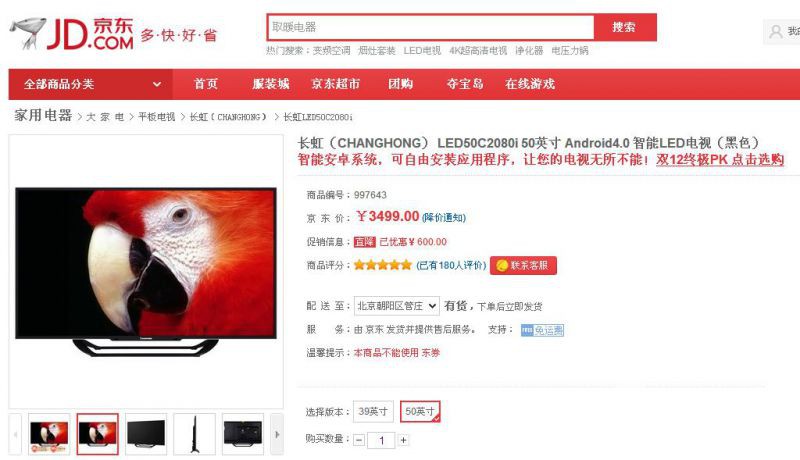
Task: Select the 50英寸 version option
Action: point(420,412)
